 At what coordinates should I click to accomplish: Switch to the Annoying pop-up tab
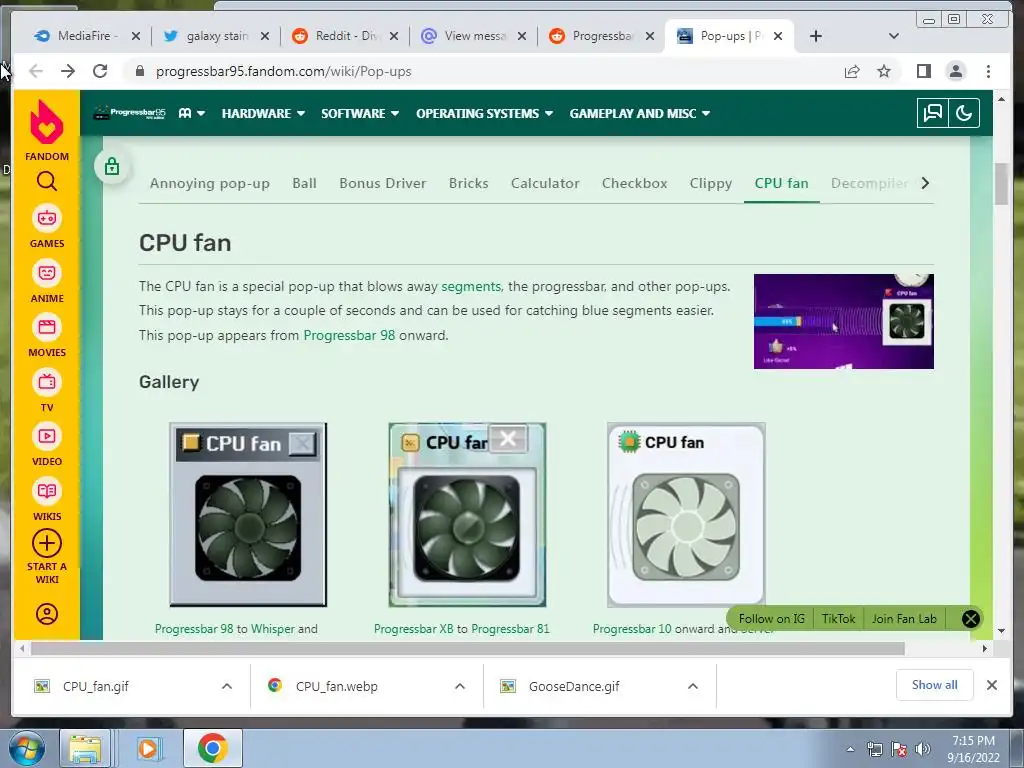point(210,184)
